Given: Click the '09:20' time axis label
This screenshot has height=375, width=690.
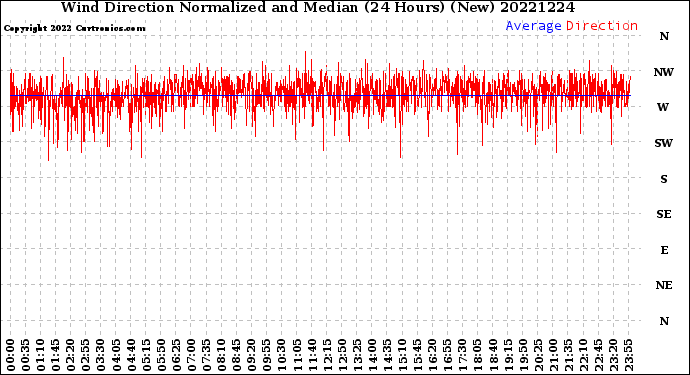Looking at the screenshot, I should pyautogui.click(x=251, y=356).
